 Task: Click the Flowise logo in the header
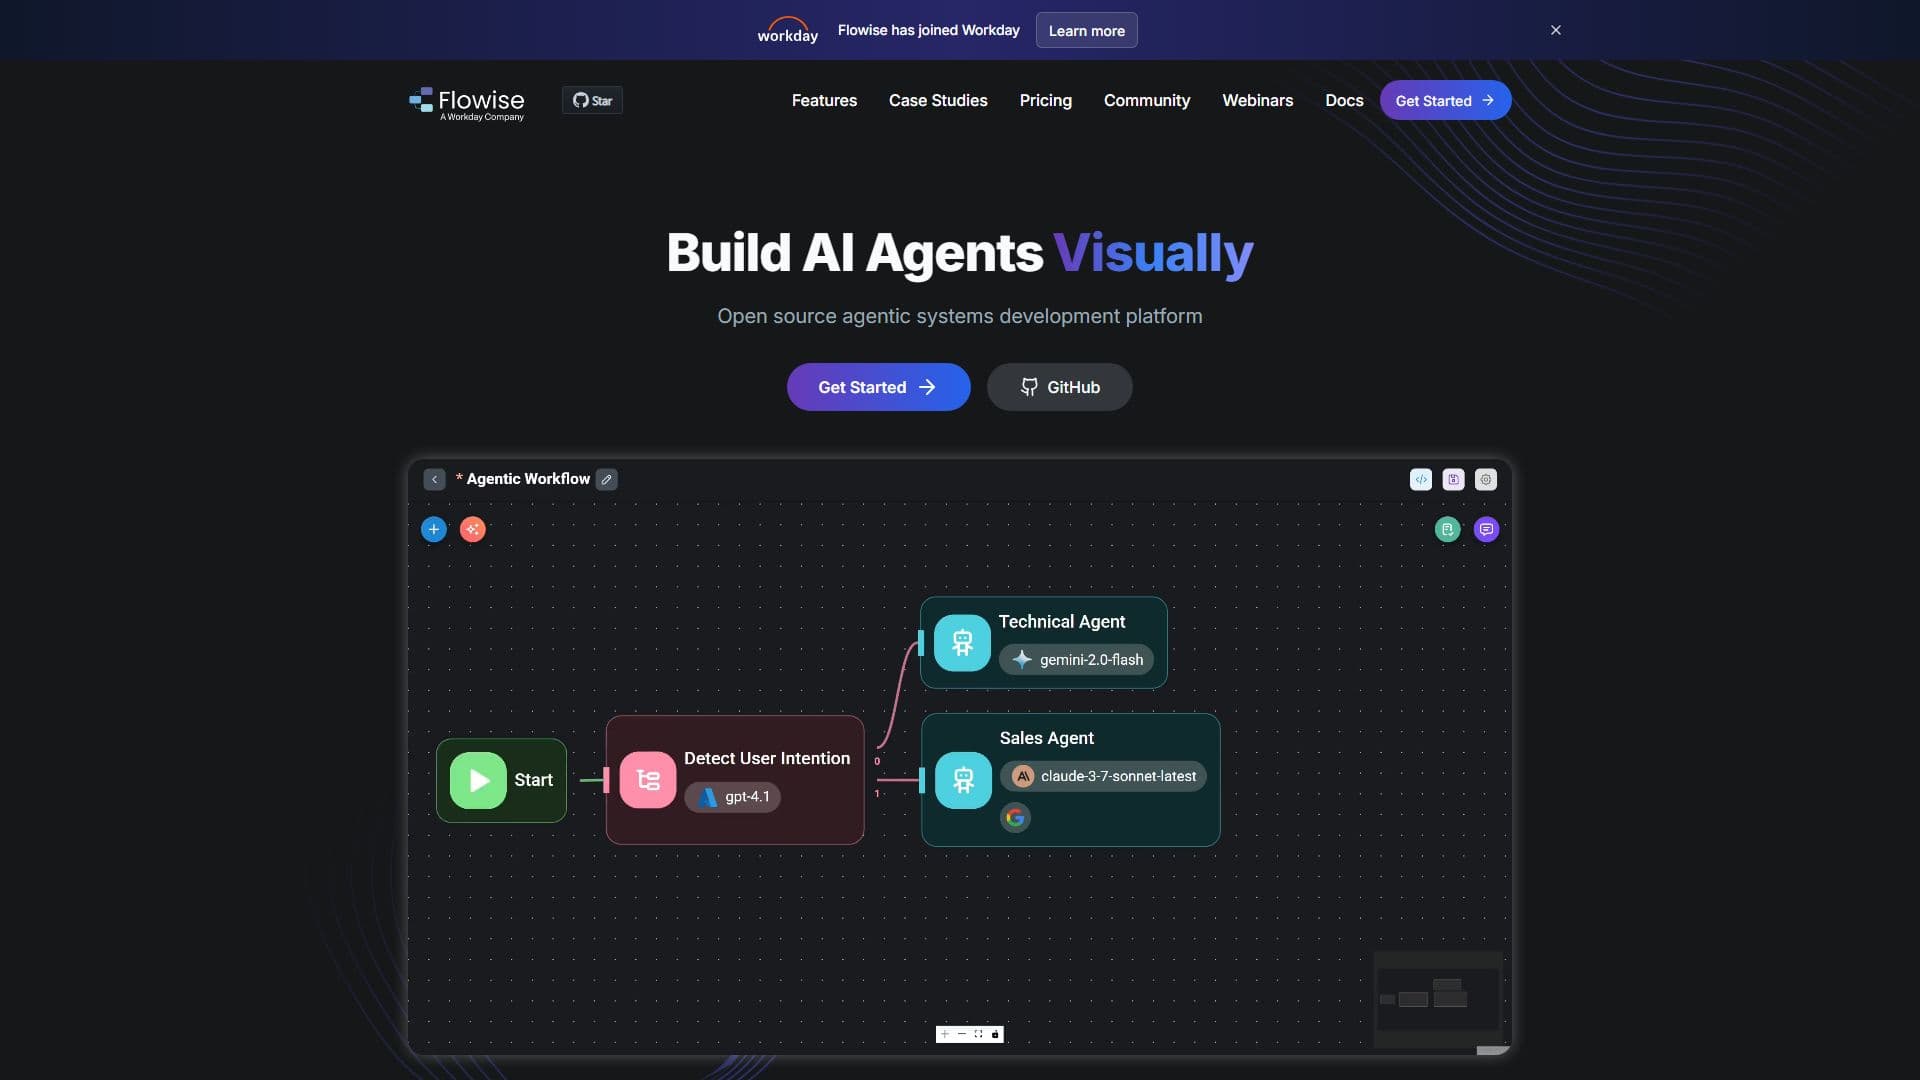coord(466,103)
